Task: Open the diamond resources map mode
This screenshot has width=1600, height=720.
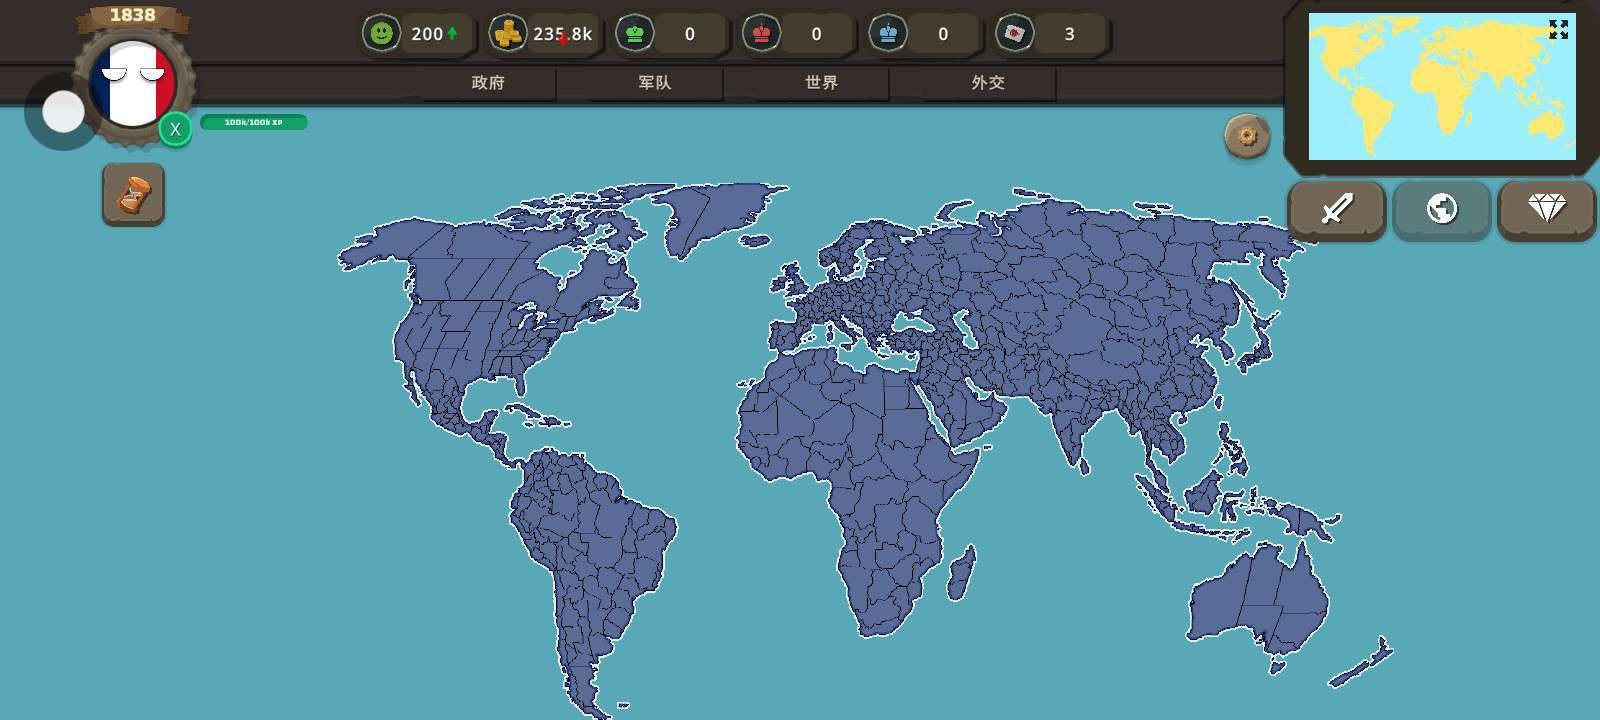Action: tap(1546, 209)
